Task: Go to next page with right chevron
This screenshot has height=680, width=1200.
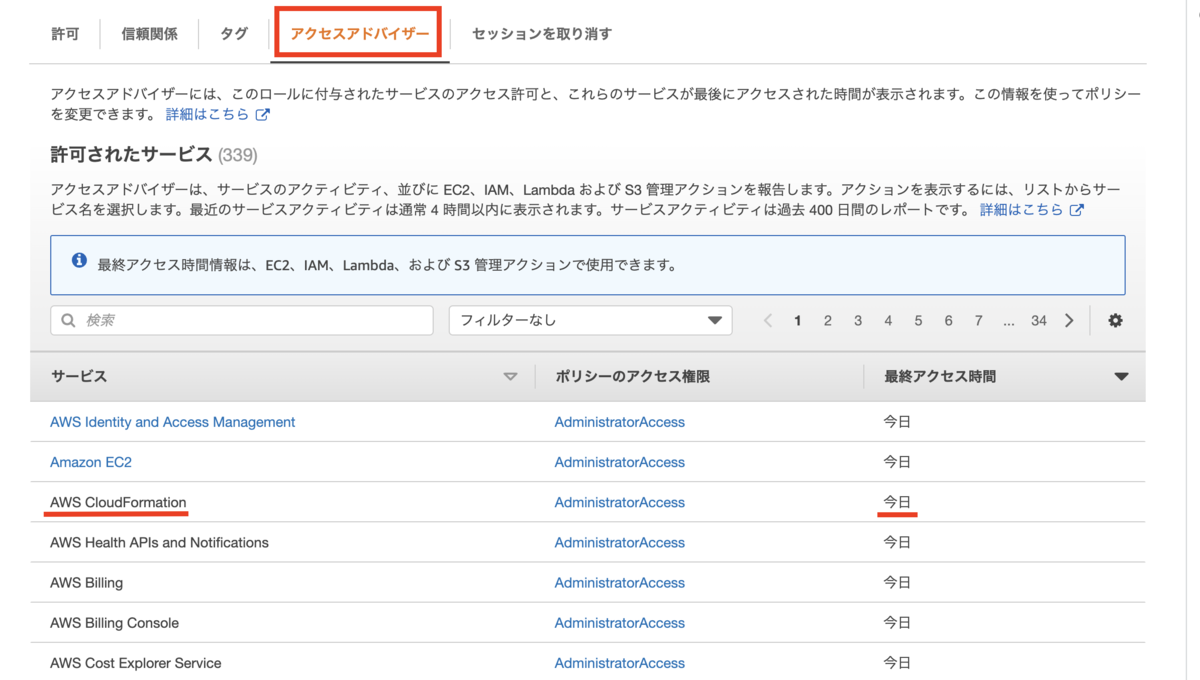Action: (x=1069, y=321)
